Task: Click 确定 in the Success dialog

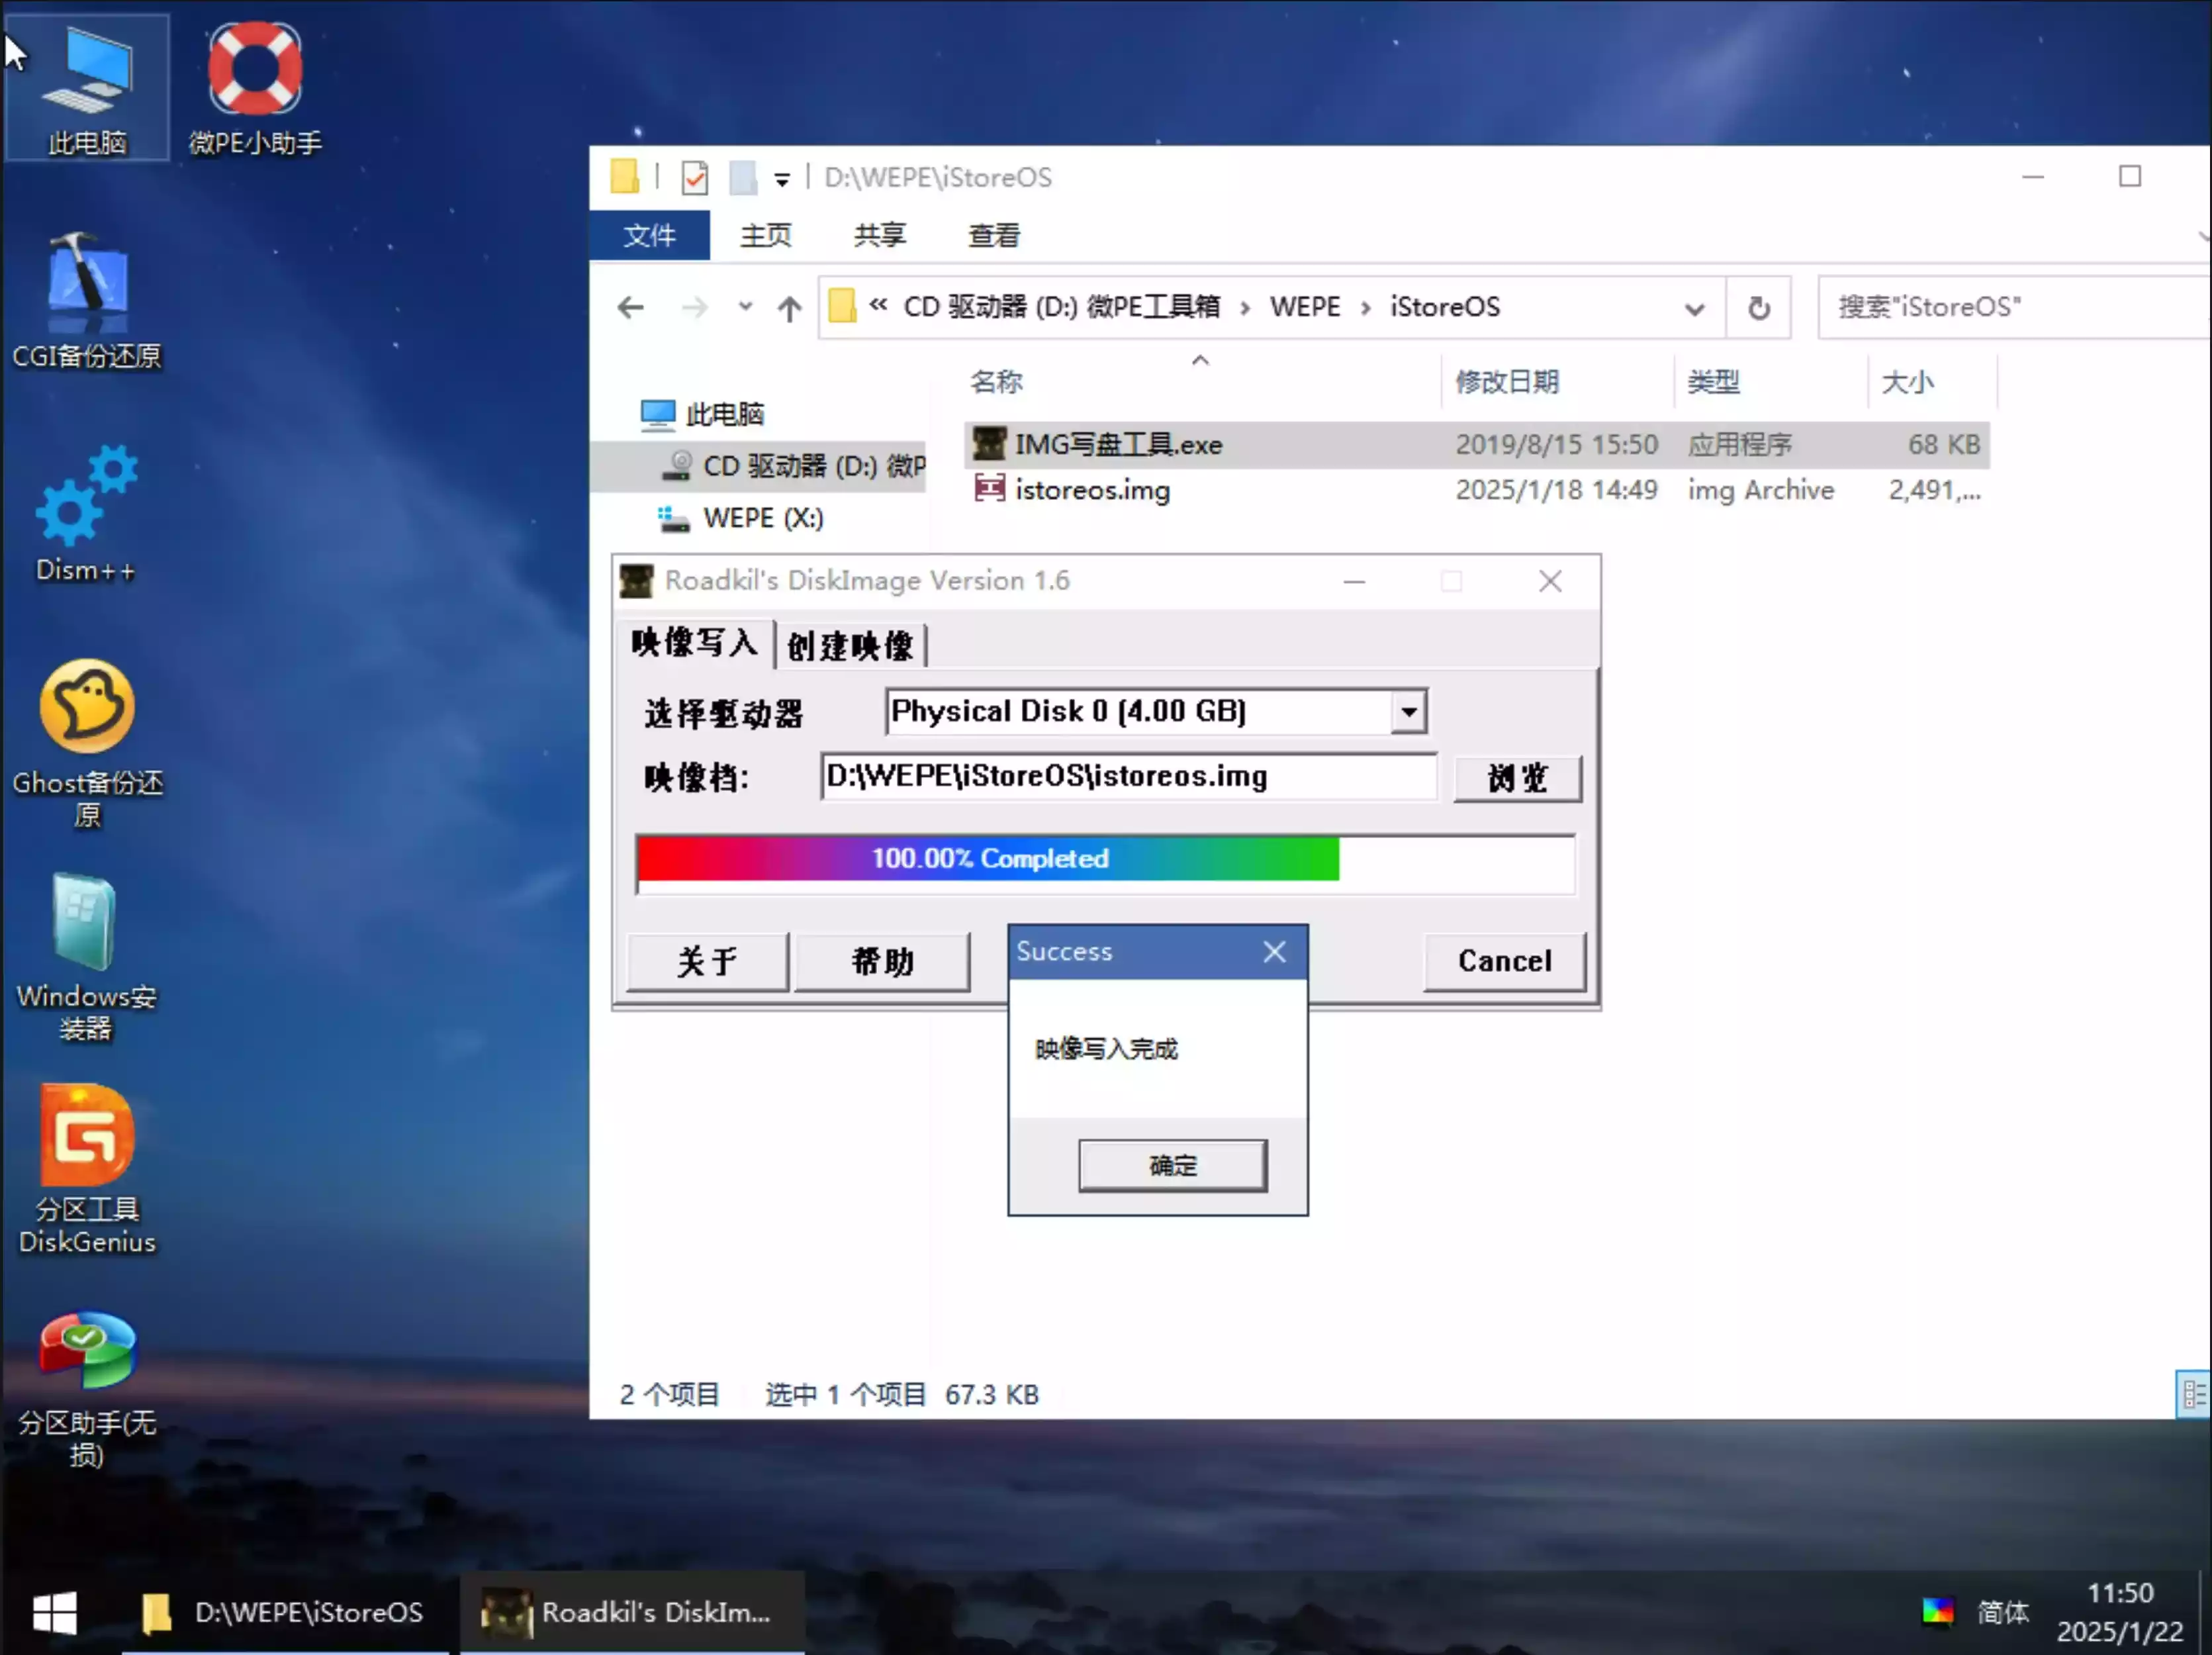Action: coord(1172,1165)
